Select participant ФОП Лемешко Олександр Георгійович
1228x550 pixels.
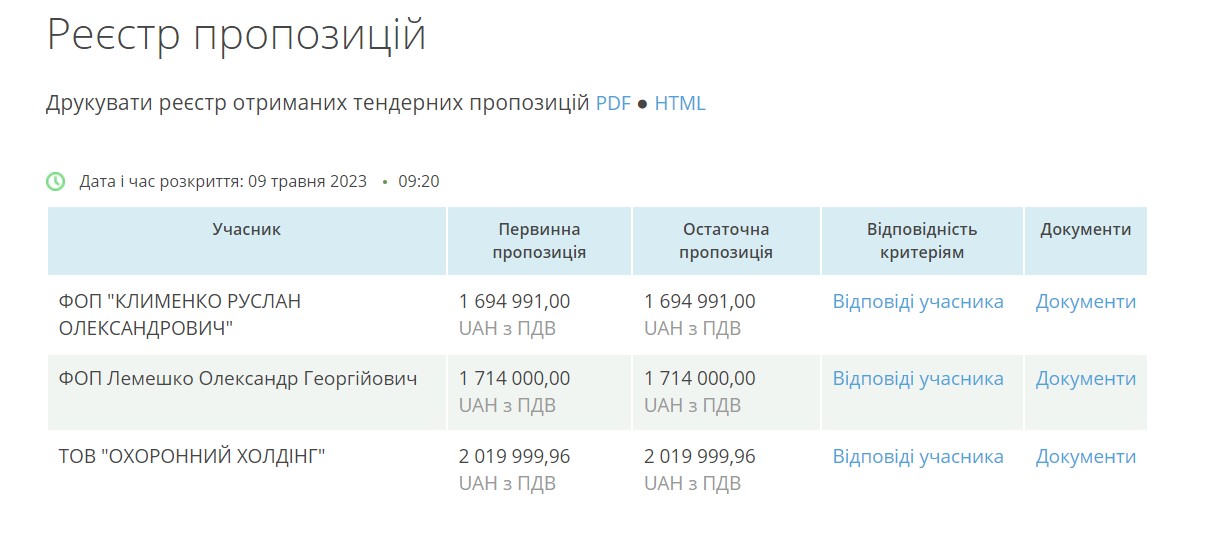[238, 379]
